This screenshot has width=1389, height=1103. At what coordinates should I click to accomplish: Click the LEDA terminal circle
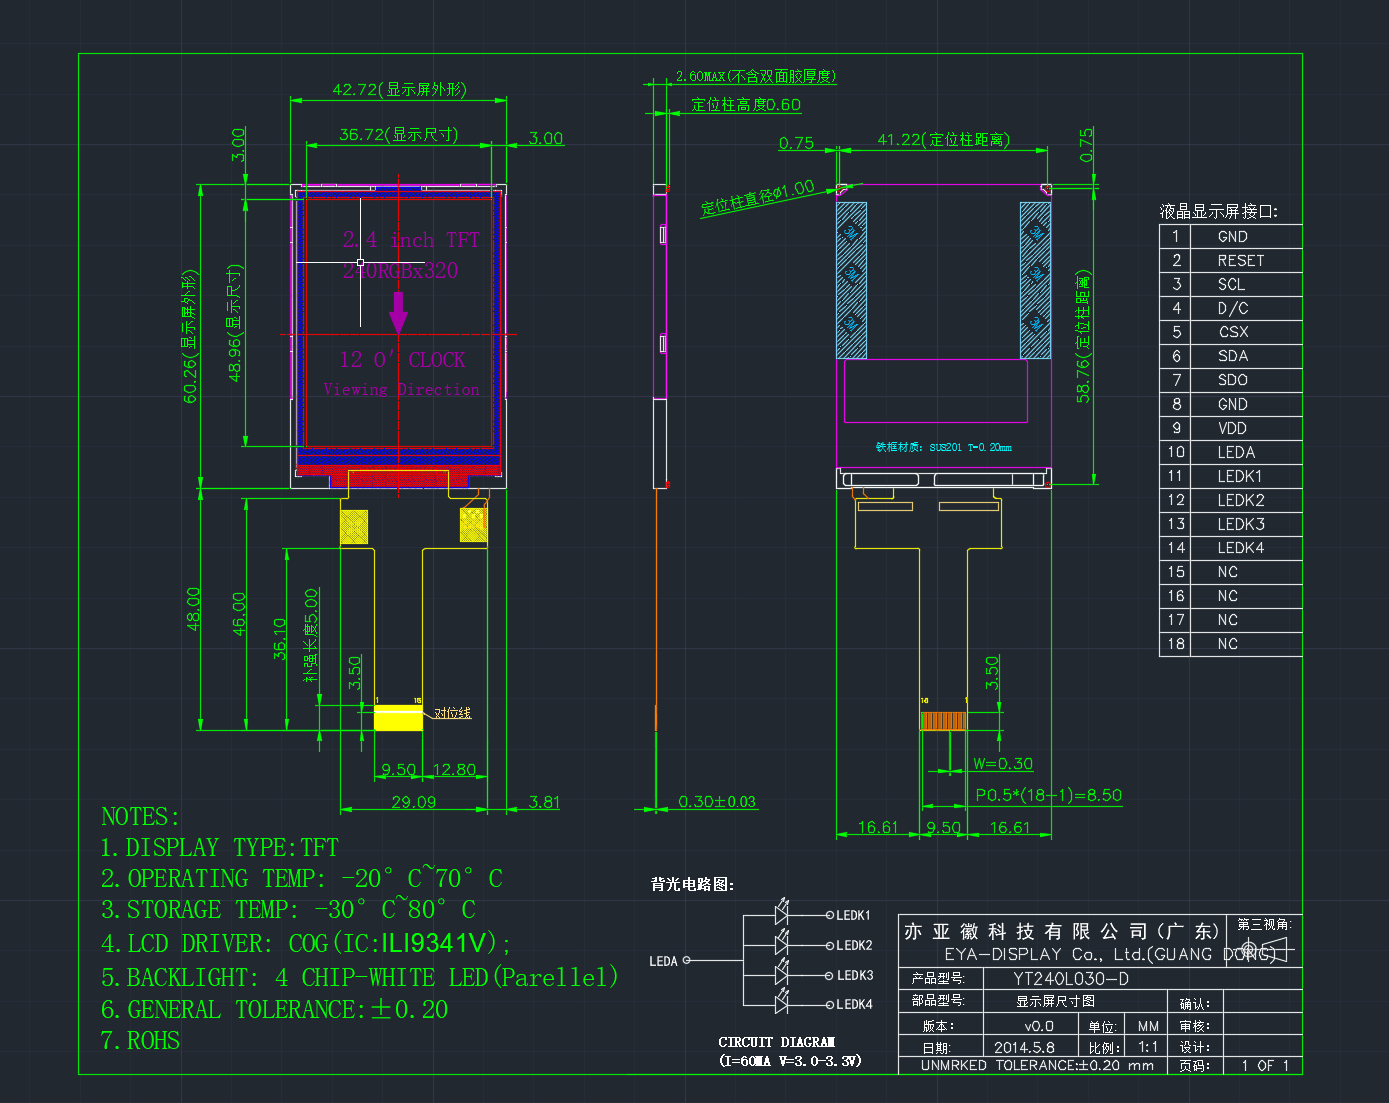[x=686, y=960]
